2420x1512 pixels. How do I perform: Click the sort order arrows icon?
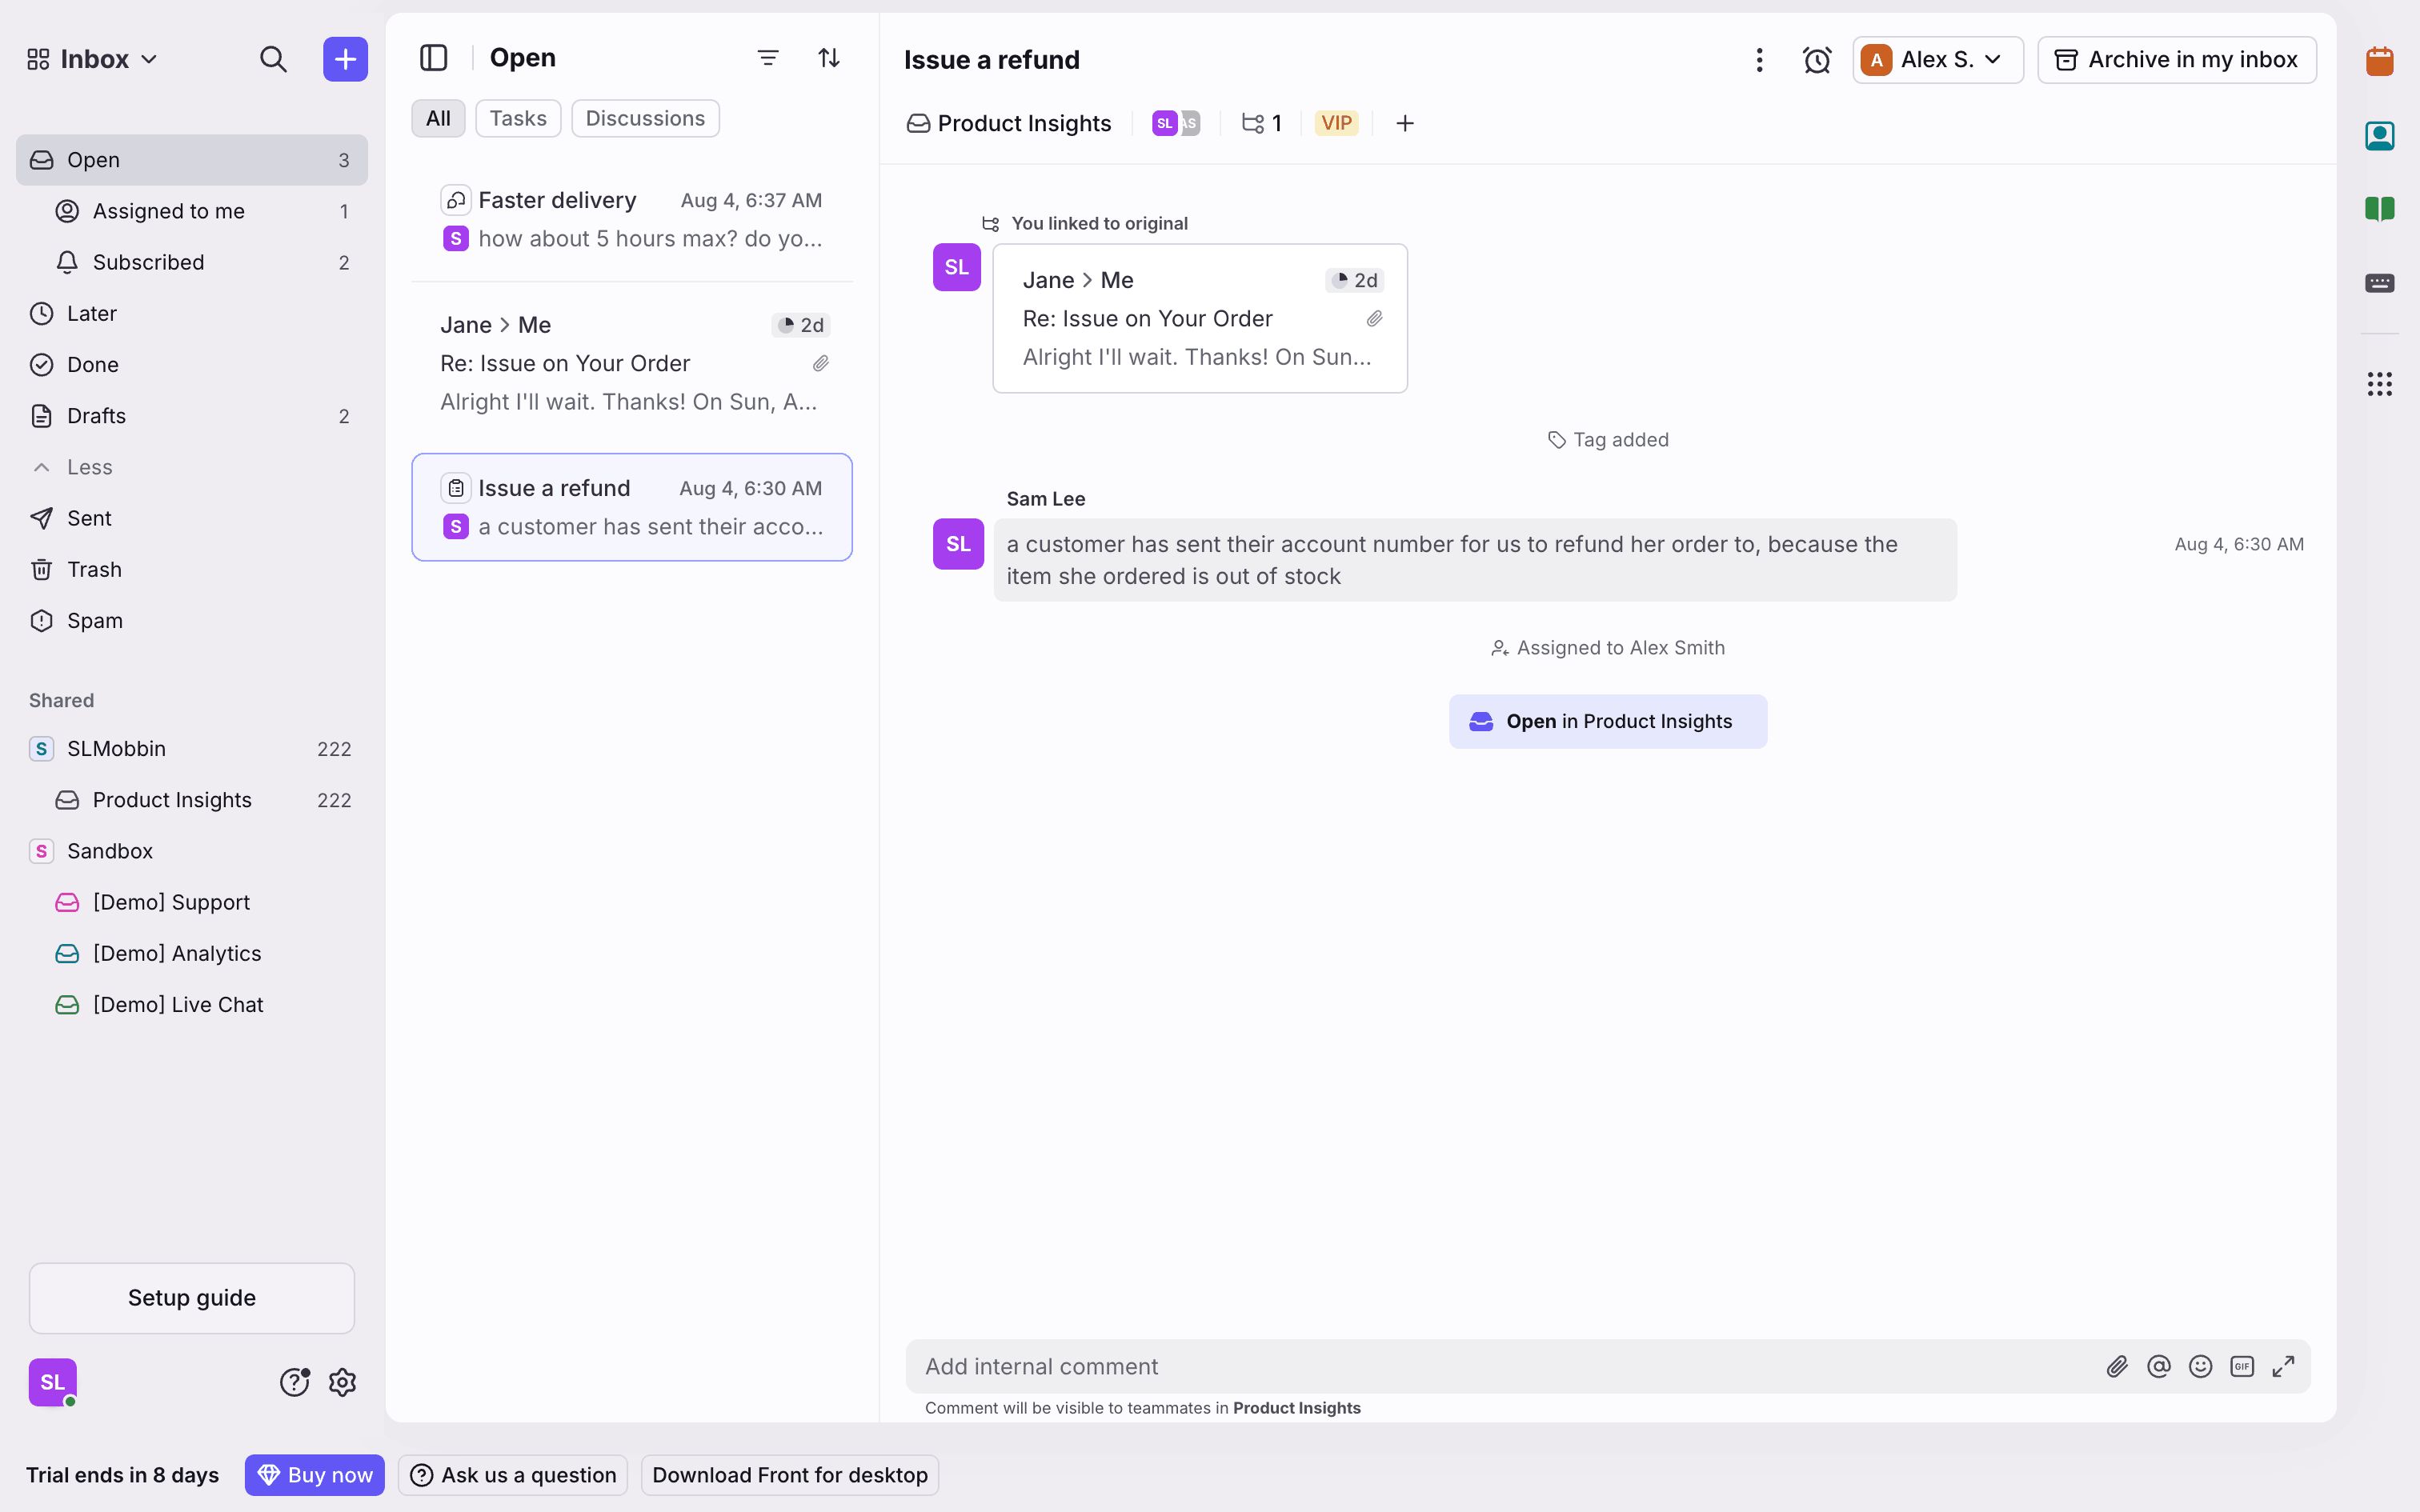pyautogui.click(x=828, y=58)
